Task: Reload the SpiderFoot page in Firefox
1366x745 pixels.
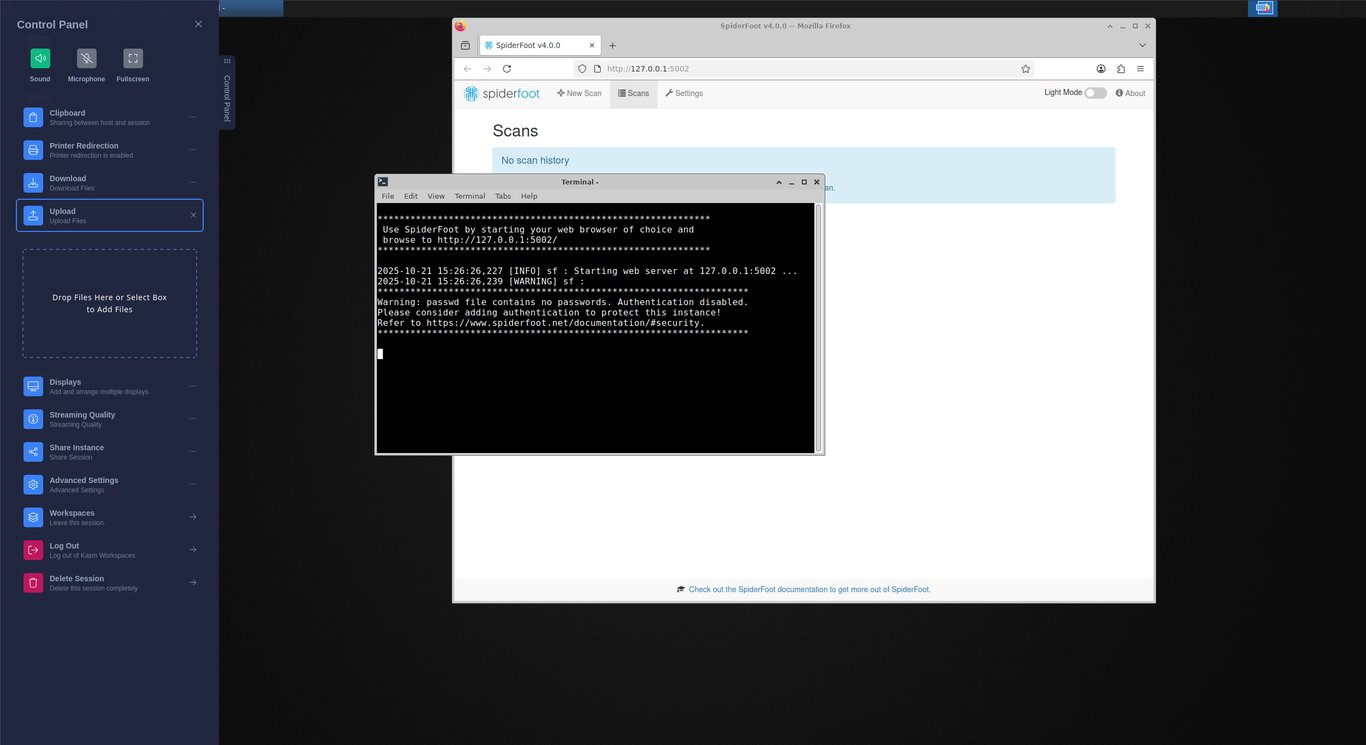Action: point(507,69)
